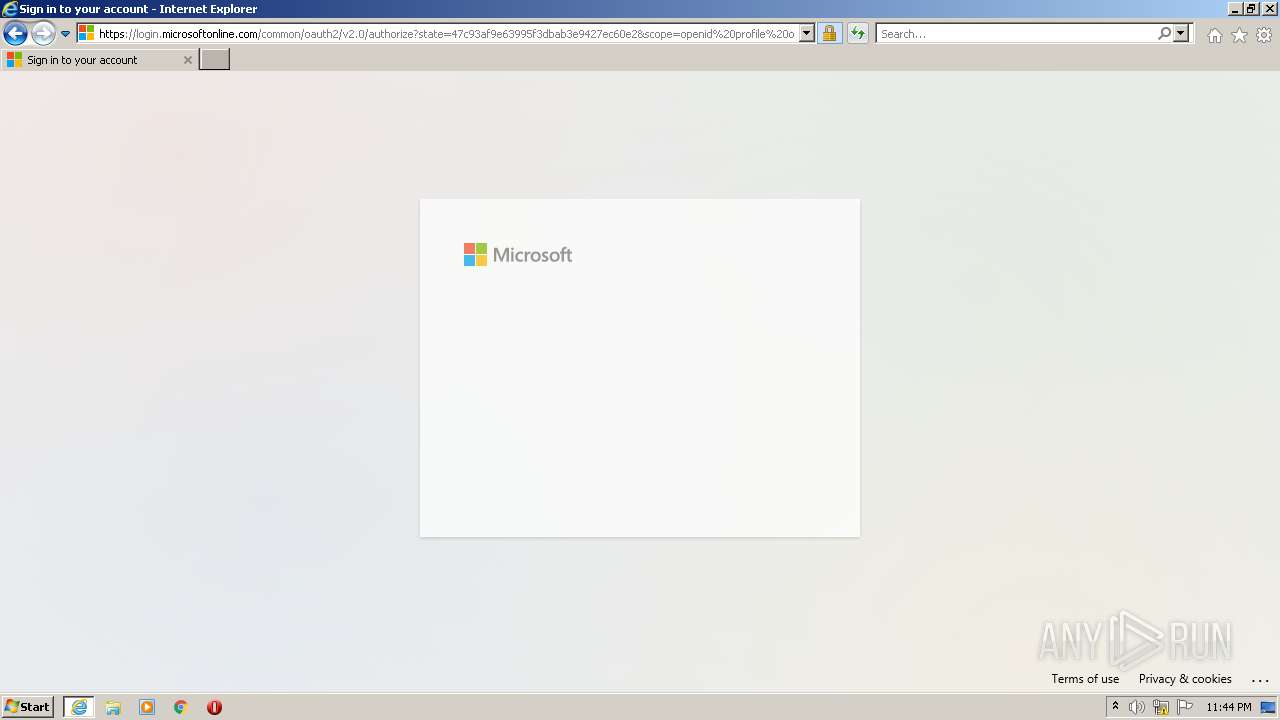This screenshot has height=720, width=1280.
Task: Click the ellipsis more options in footer
Action: pyautogui.click(x=1260, y=679)
